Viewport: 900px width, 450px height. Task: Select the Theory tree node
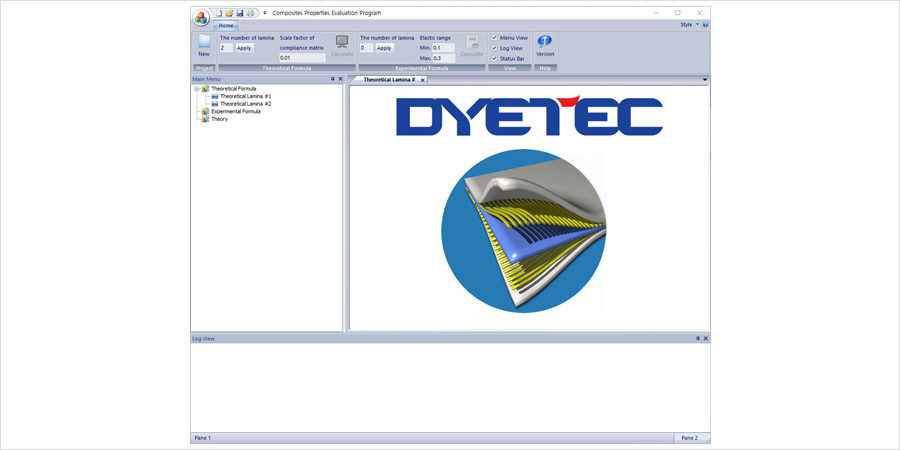(219, 119)
